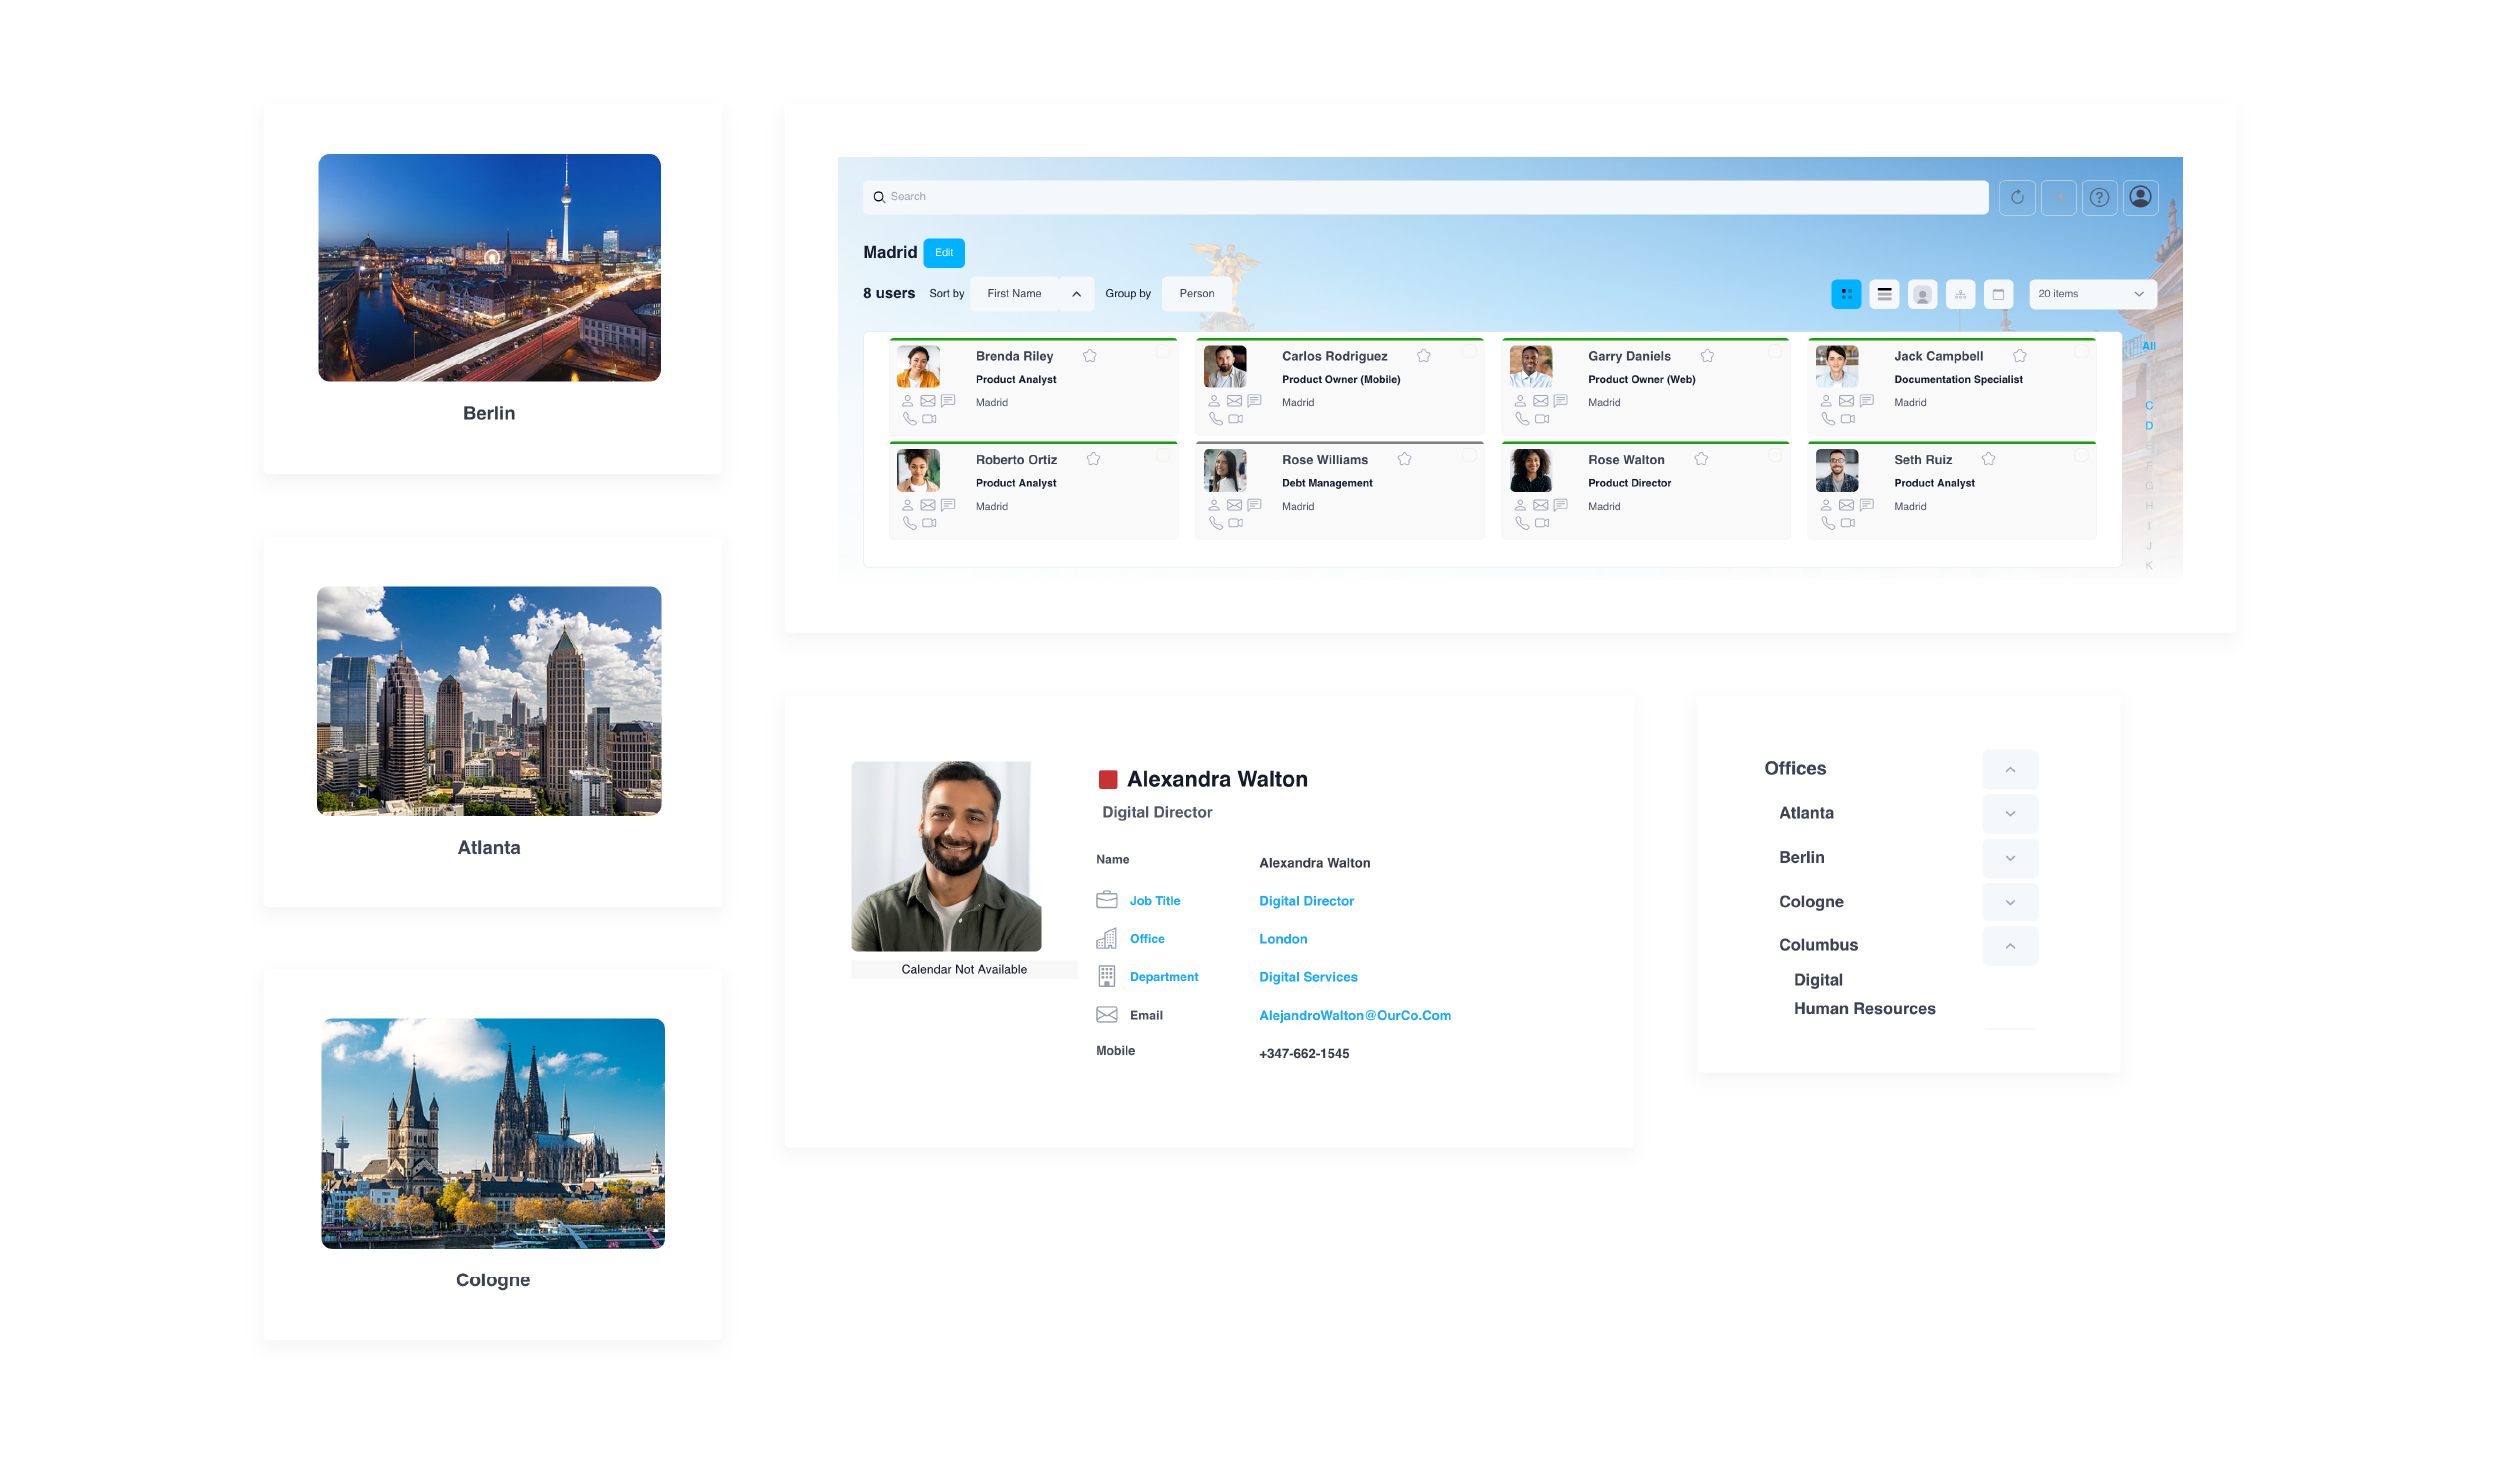Click the AlejandroWalton@OurCo.Com email link
The height and width of the screenshot is (1459, 2500).
click(1354, 1015)
